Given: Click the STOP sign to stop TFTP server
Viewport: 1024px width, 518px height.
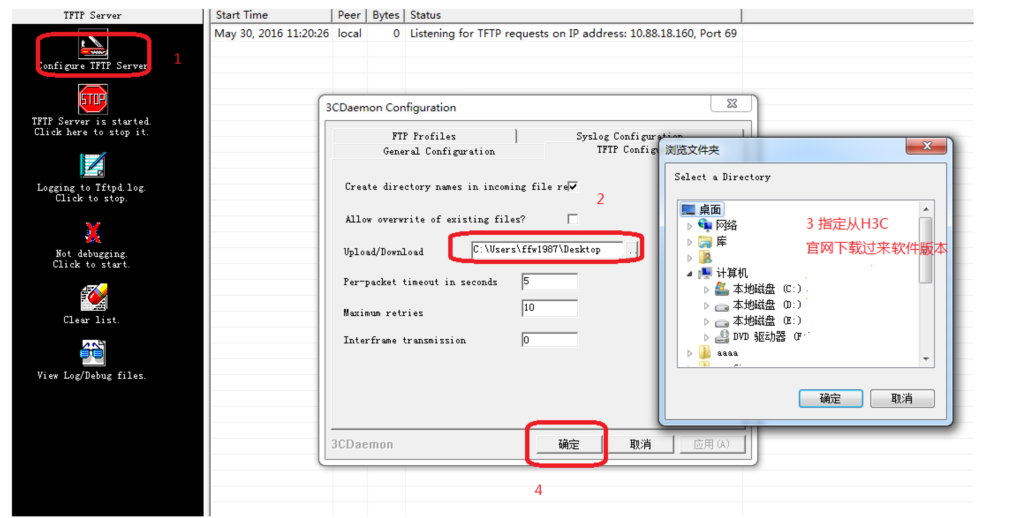Looking at the screenshot, I should click(93, 99).
